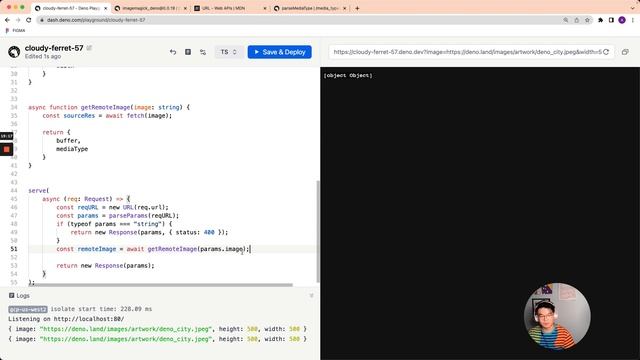Collapse the Logs panel with the chevron

(311, 295)
